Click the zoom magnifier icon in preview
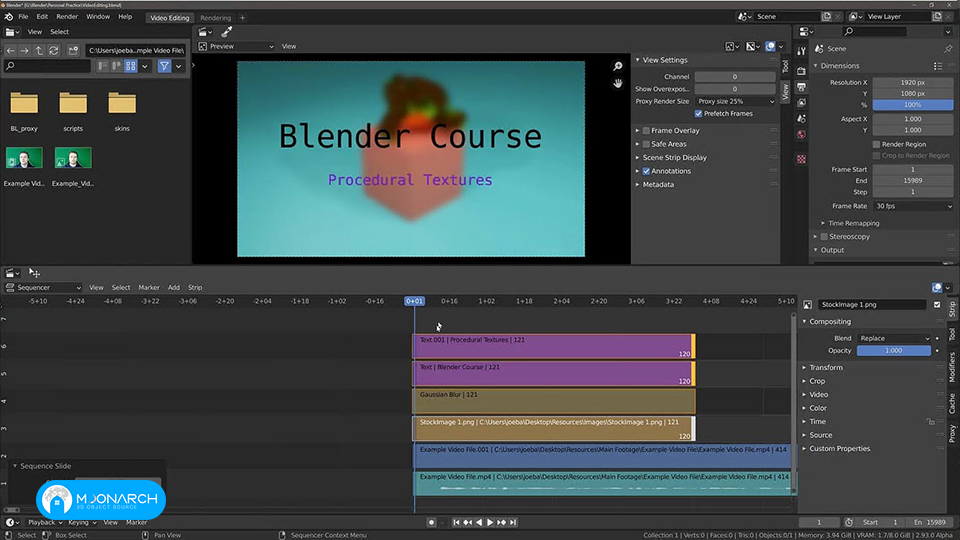The height and width of the screenshot is (540, 960). [618, 66]
